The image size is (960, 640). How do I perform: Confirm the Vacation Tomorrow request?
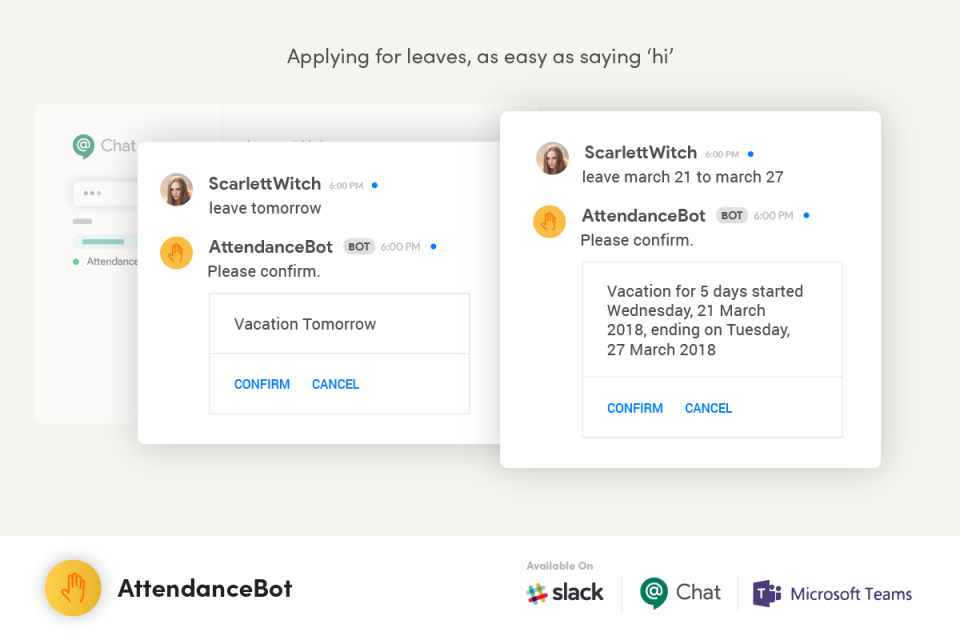262,384
